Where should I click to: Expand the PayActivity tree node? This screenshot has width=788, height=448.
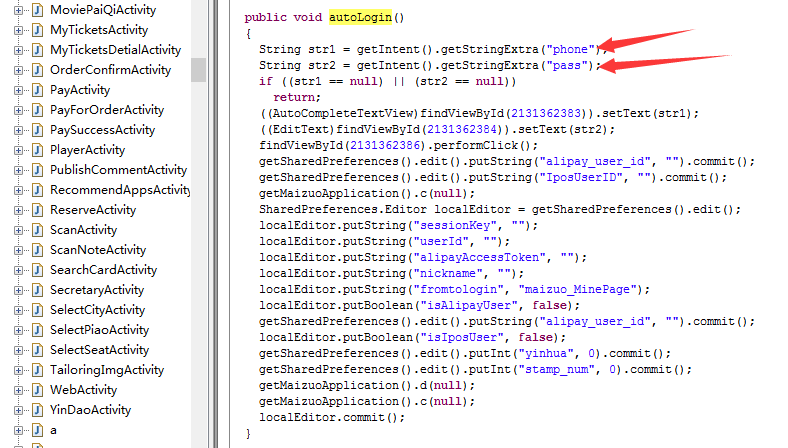point(18,91)
